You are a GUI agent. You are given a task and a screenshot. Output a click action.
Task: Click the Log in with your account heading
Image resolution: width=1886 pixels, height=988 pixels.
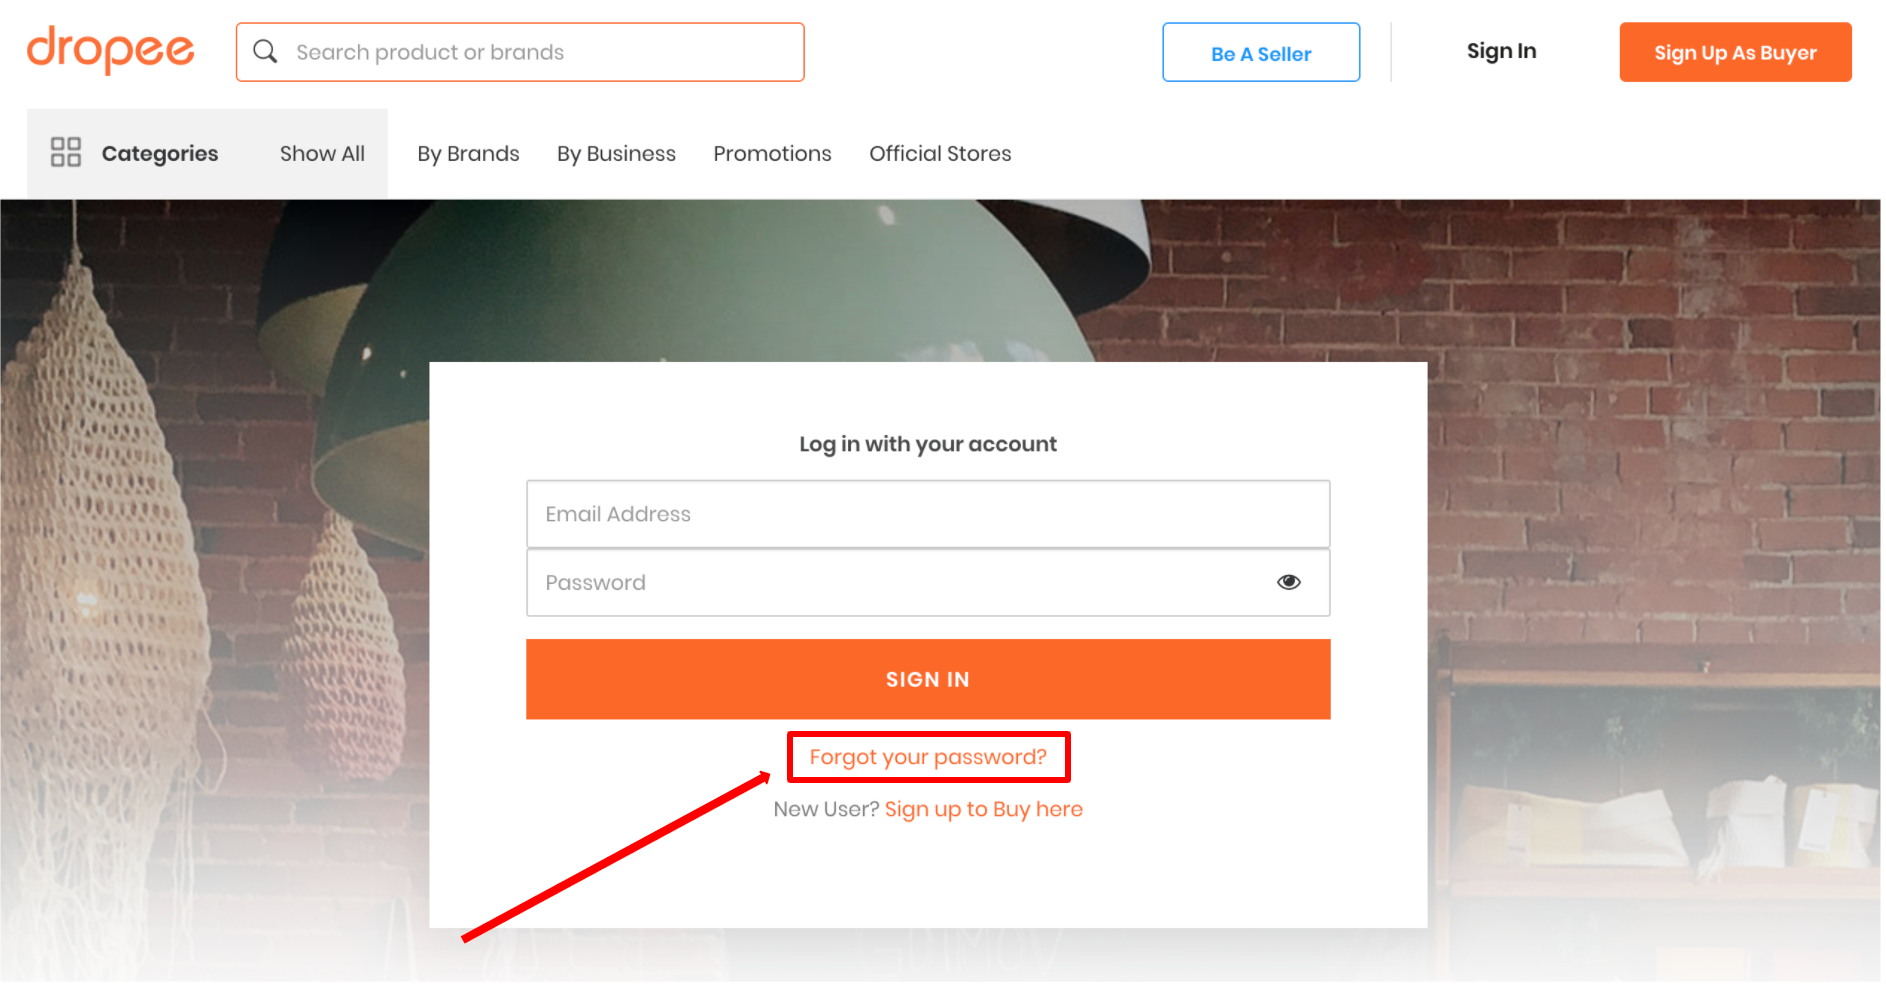pyautogui.click(x=927, y=444)
